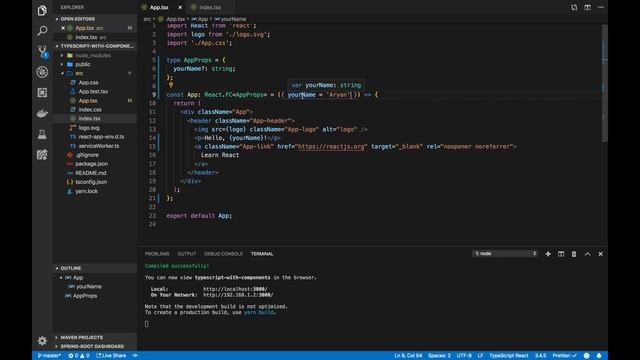Click the master branch indicator
This screenshot has width=640, height=360.
point(49,356)
